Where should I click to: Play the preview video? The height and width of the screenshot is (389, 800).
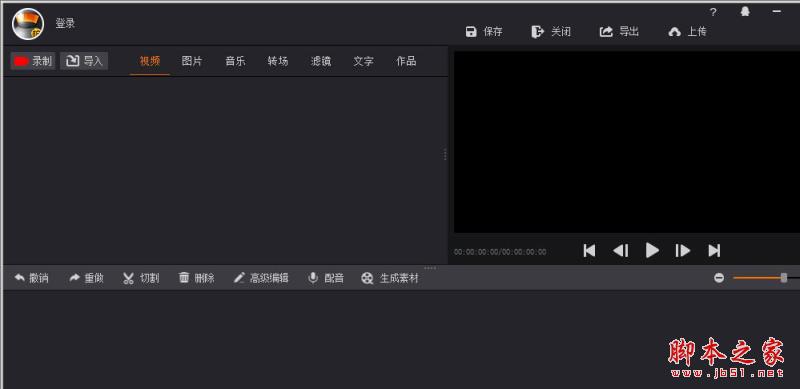[x=652, y=250]
